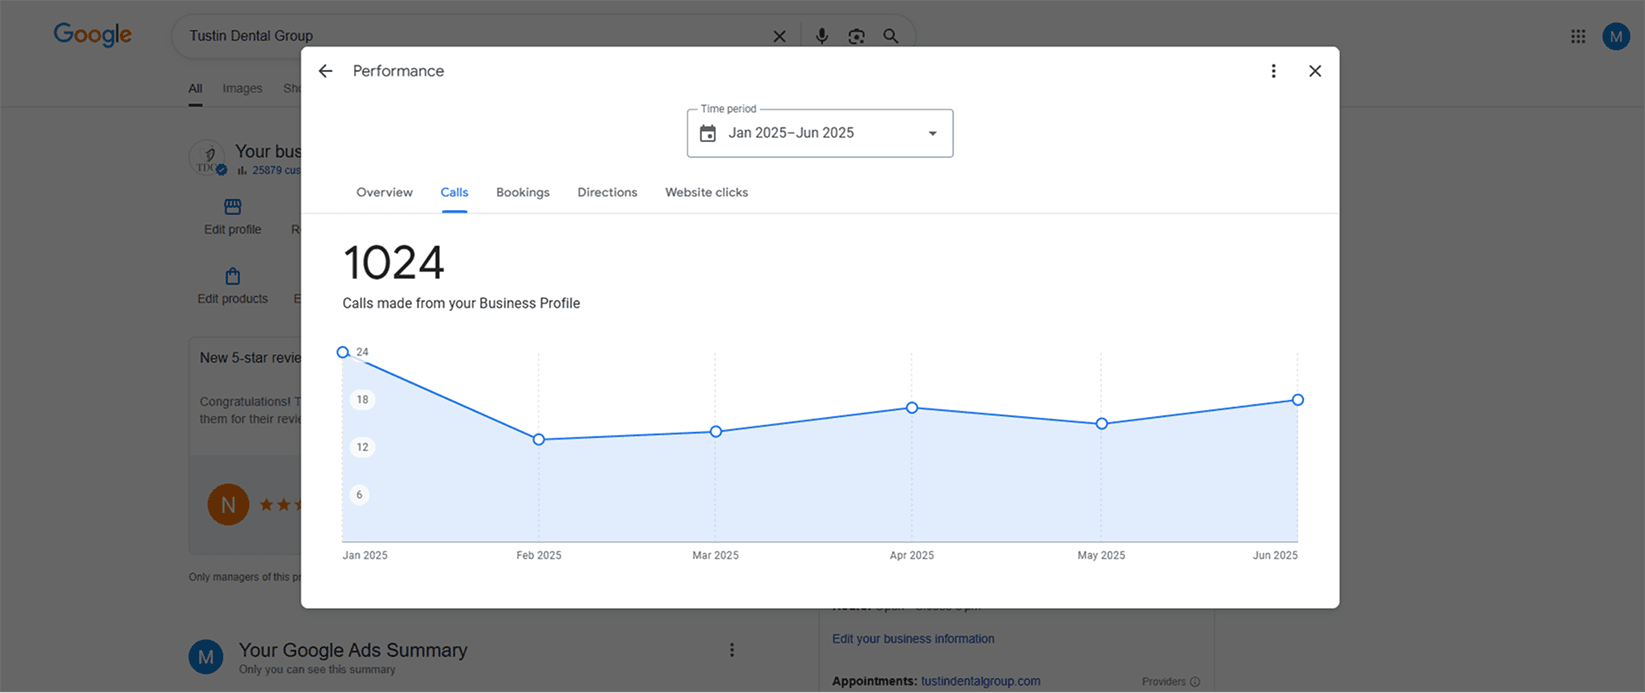Image resolution: width=1645 pixels, height=693 pixels.
Task: Select the Calls tab
Action: [454, 192]
